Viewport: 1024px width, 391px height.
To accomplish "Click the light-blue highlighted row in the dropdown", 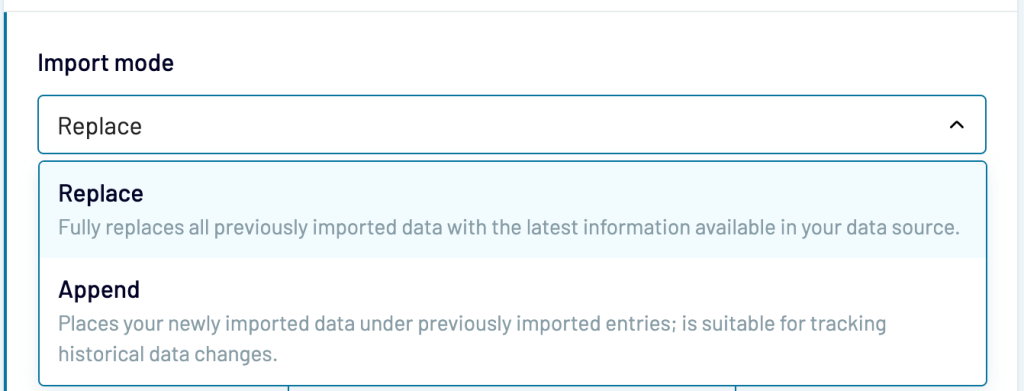I will pos(513,210).
